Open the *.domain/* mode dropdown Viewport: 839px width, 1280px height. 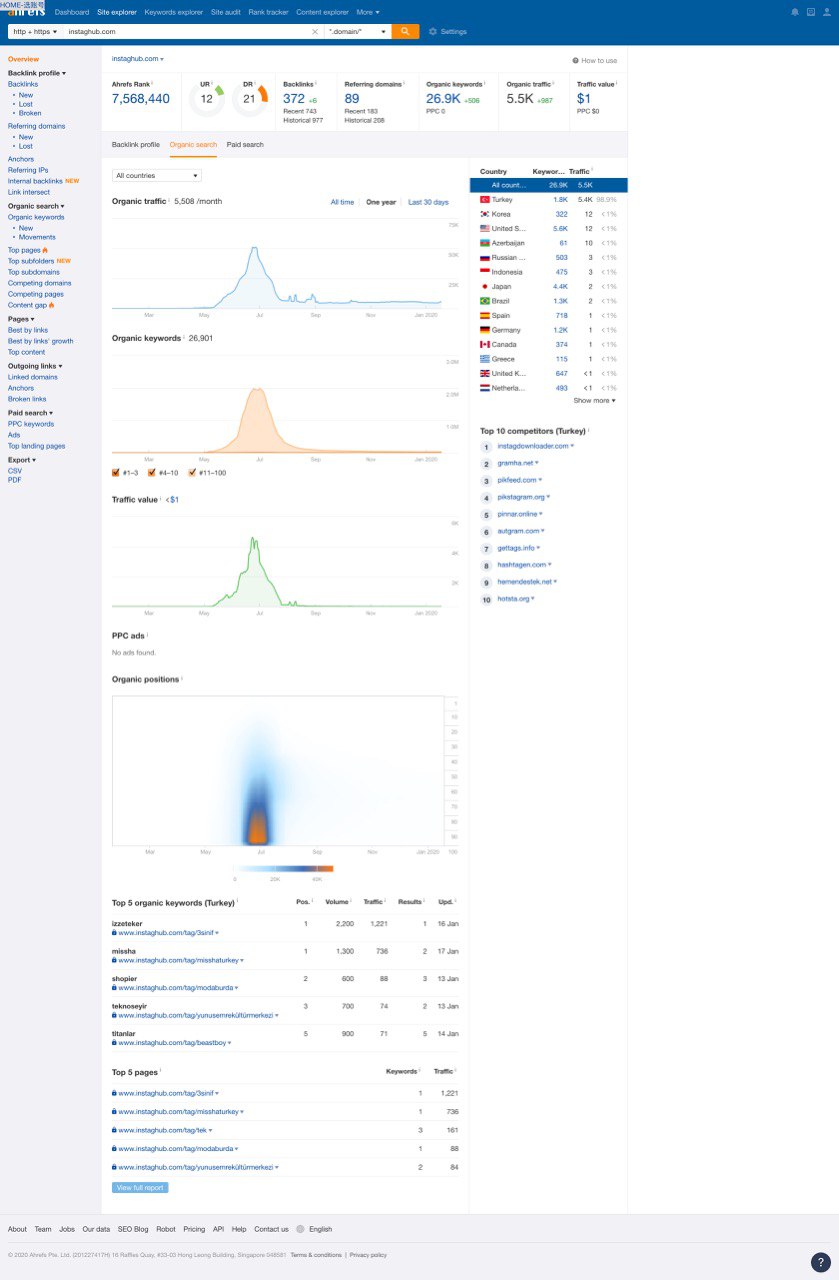point(358,32)
